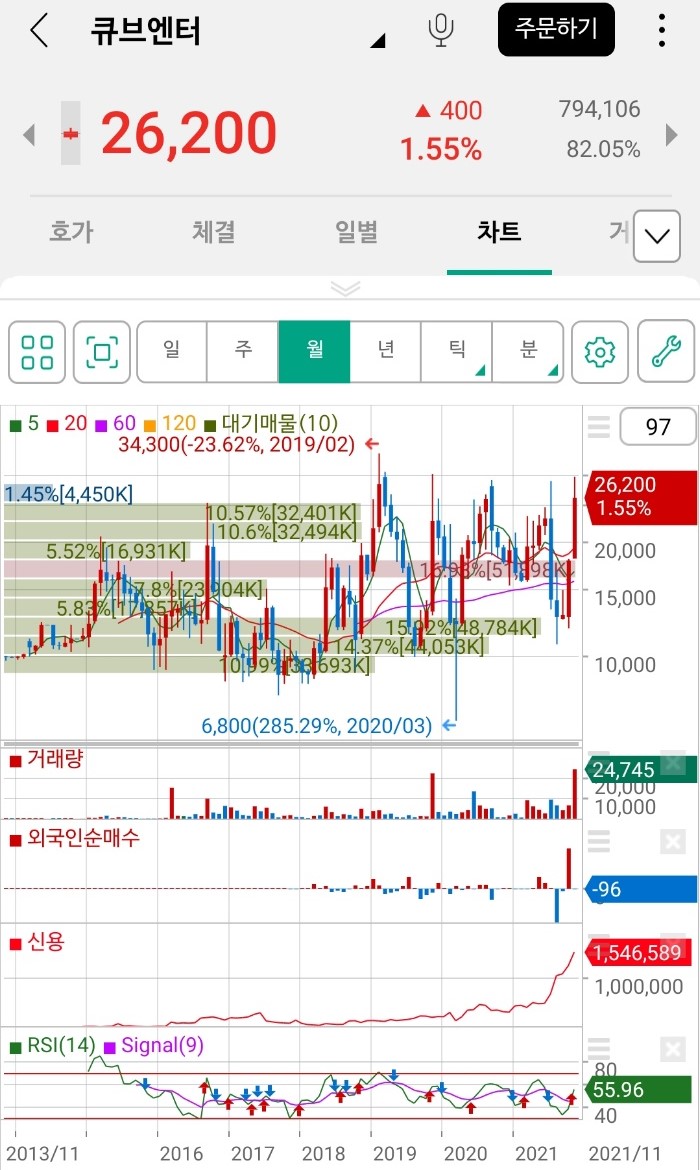Close the 신용 credit panel
This screenshot has width=700, height=1170.
pyautogui.click(x=672, y=945)
